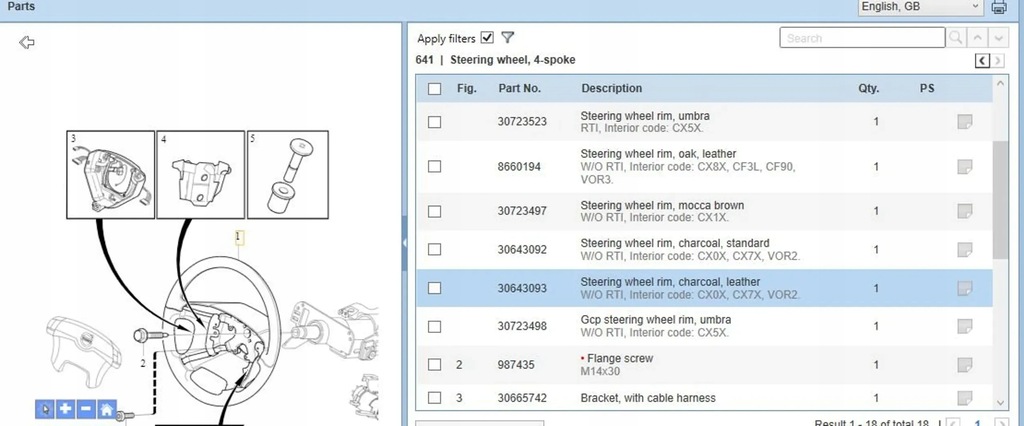Click callout number 2 on diagram
This screenshot has width=1024, height=426.
tap(143, 363)
